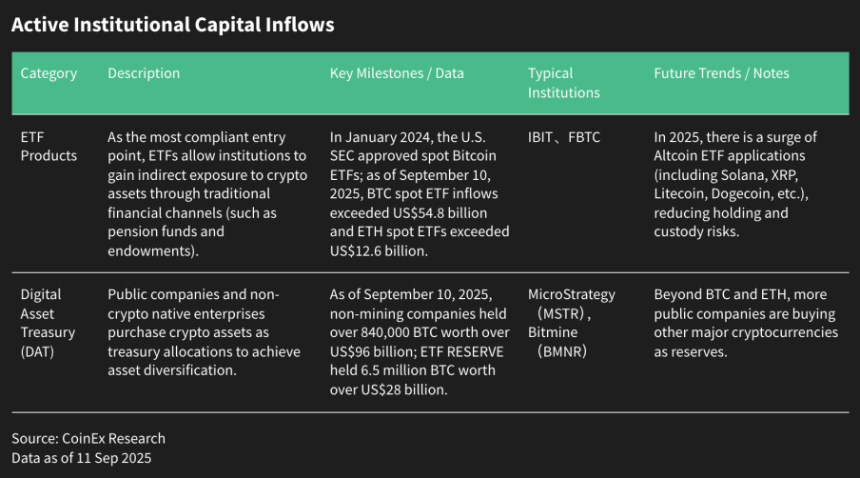Select the 'Future Trends / Notes' header

[721, 74]
